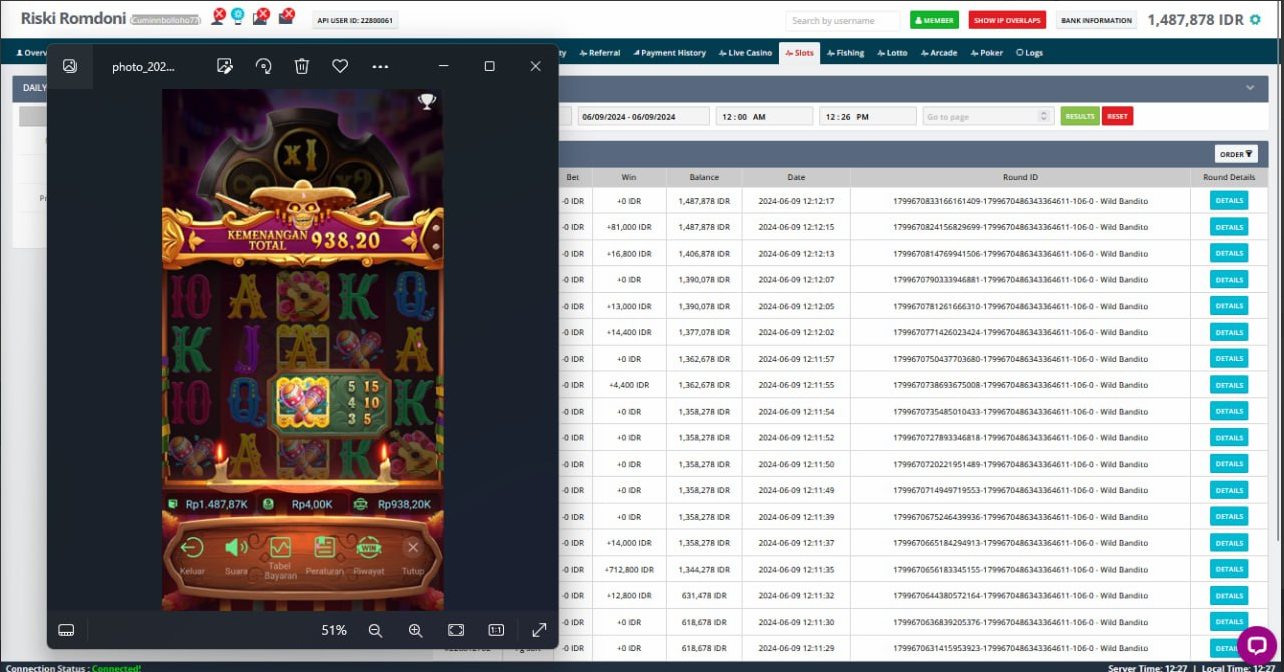This screenshot has height=672, width=1284.
Task: Click the API USER ID badge
Action: 355,20
